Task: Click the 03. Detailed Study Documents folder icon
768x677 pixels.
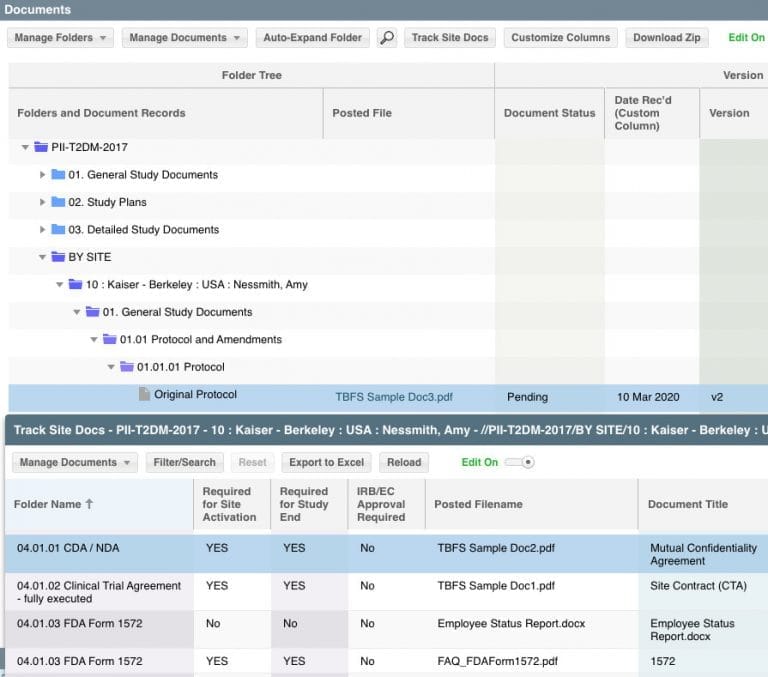Action: pyautogui.click(x=58, y=230)
